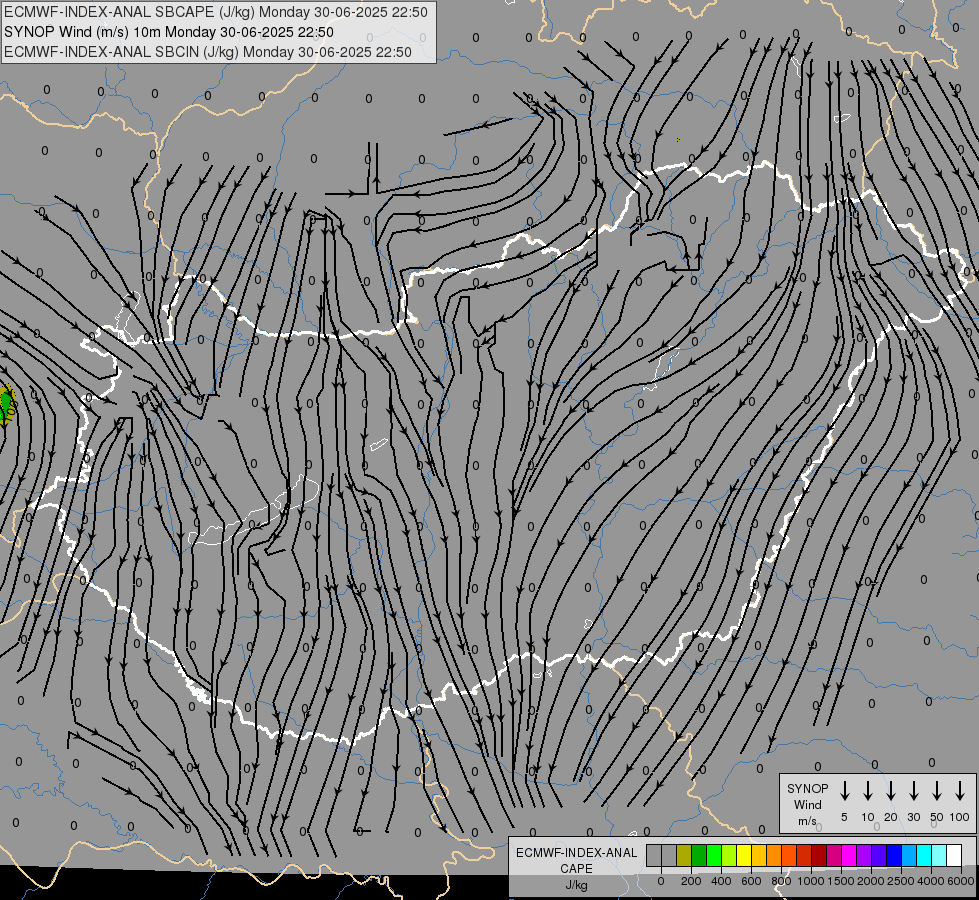The width and height of the screenshot is (979, 900).
Task: Click the wind arrow above the 20 label
Action: tap(891, 790)
